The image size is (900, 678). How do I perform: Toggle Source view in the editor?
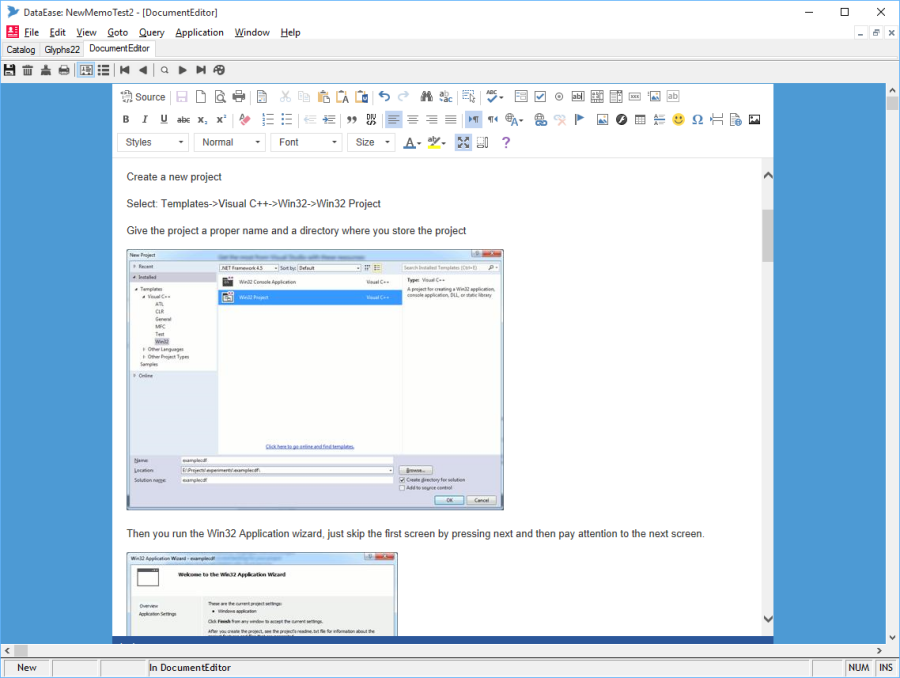[x=143, y=97]
